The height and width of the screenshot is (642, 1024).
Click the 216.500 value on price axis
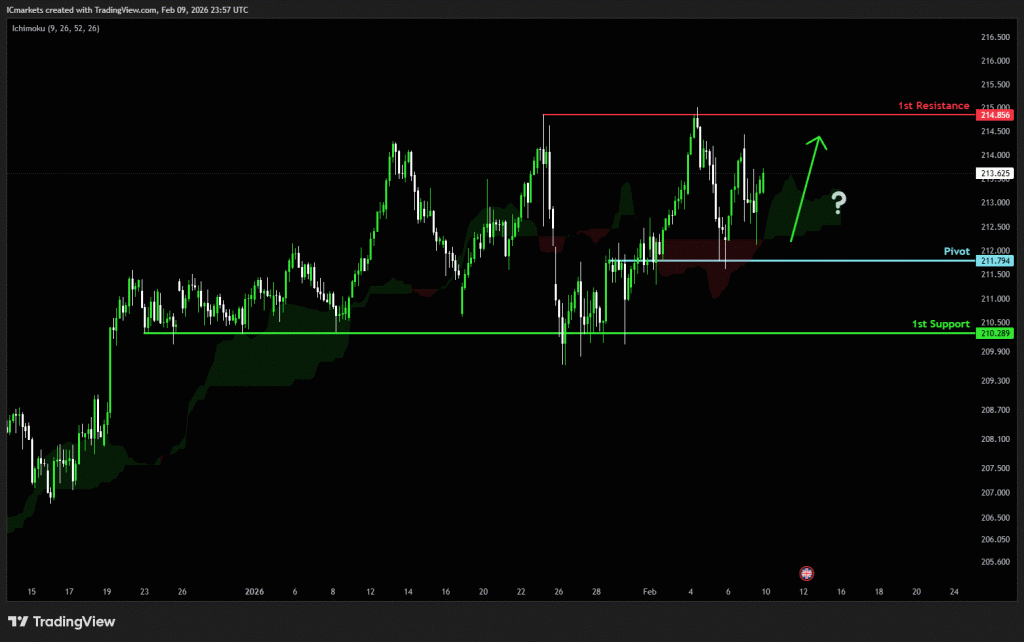996,37
